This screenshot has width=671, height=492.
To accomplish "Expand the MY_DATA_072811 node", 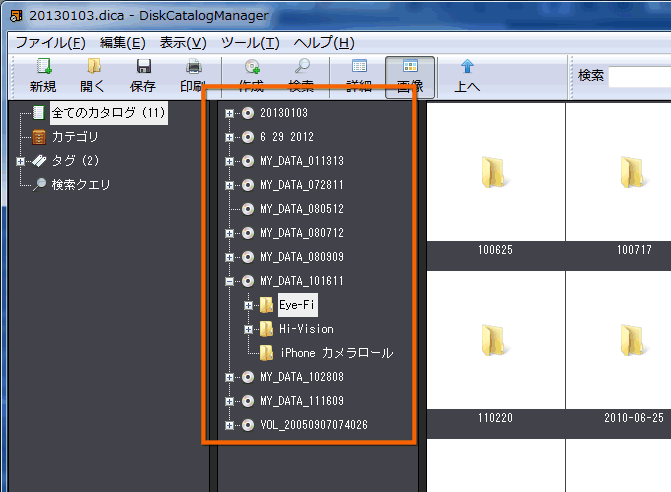I will [229, 185].
